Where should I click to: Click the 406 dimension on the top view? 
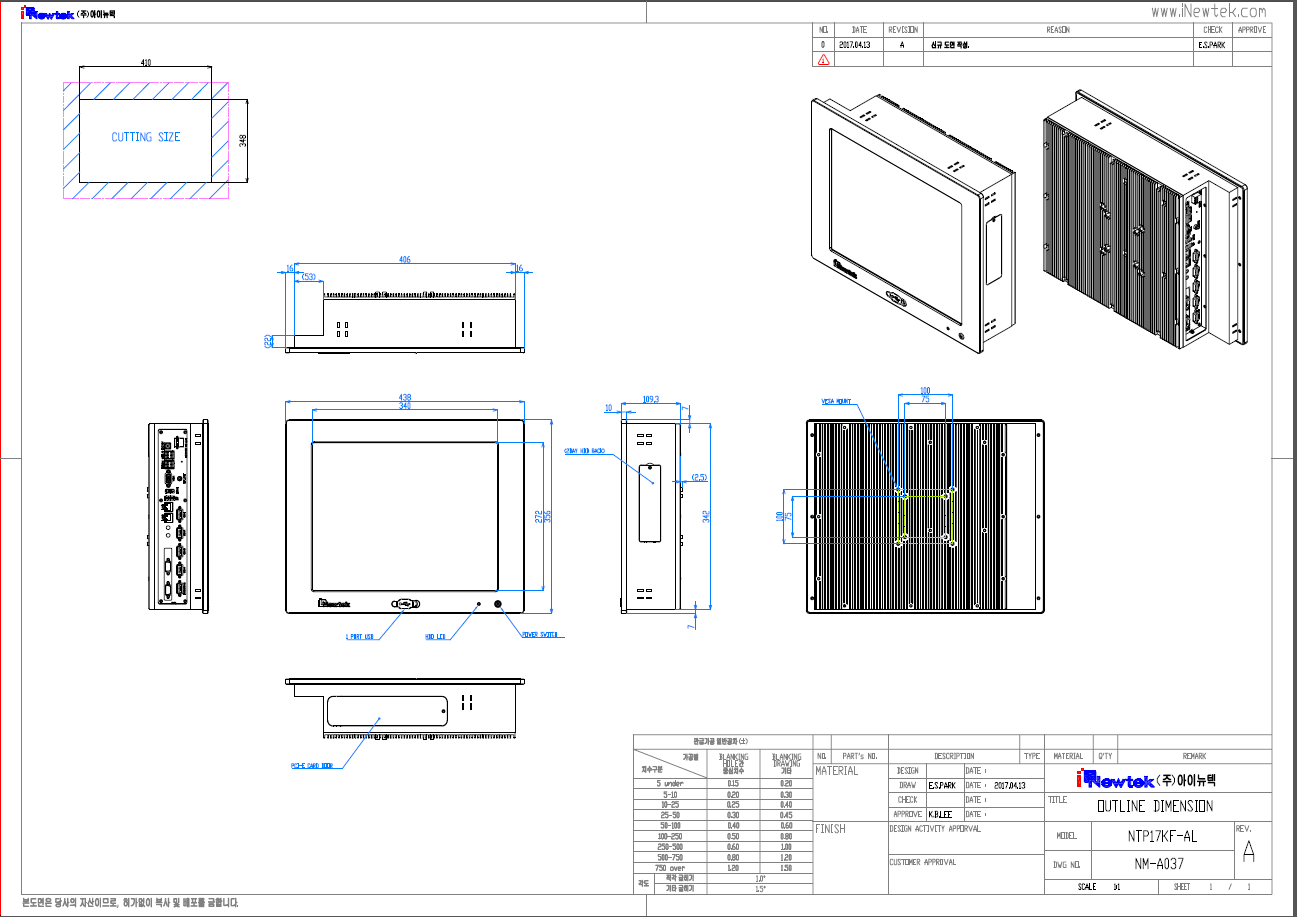(x=405, y=260)
